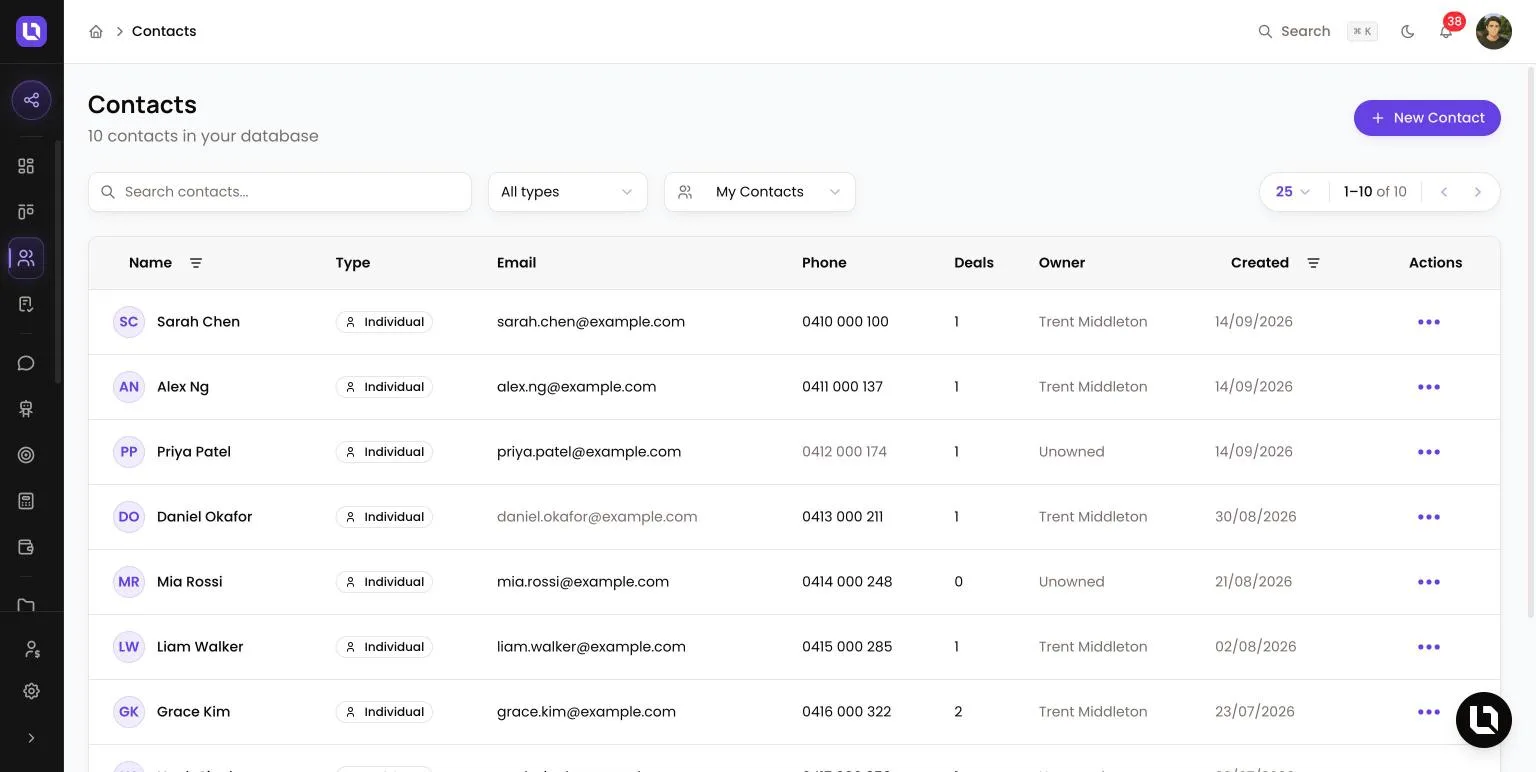Click the app logo in the sidebar
The image size is (1536, 772).
31,31
